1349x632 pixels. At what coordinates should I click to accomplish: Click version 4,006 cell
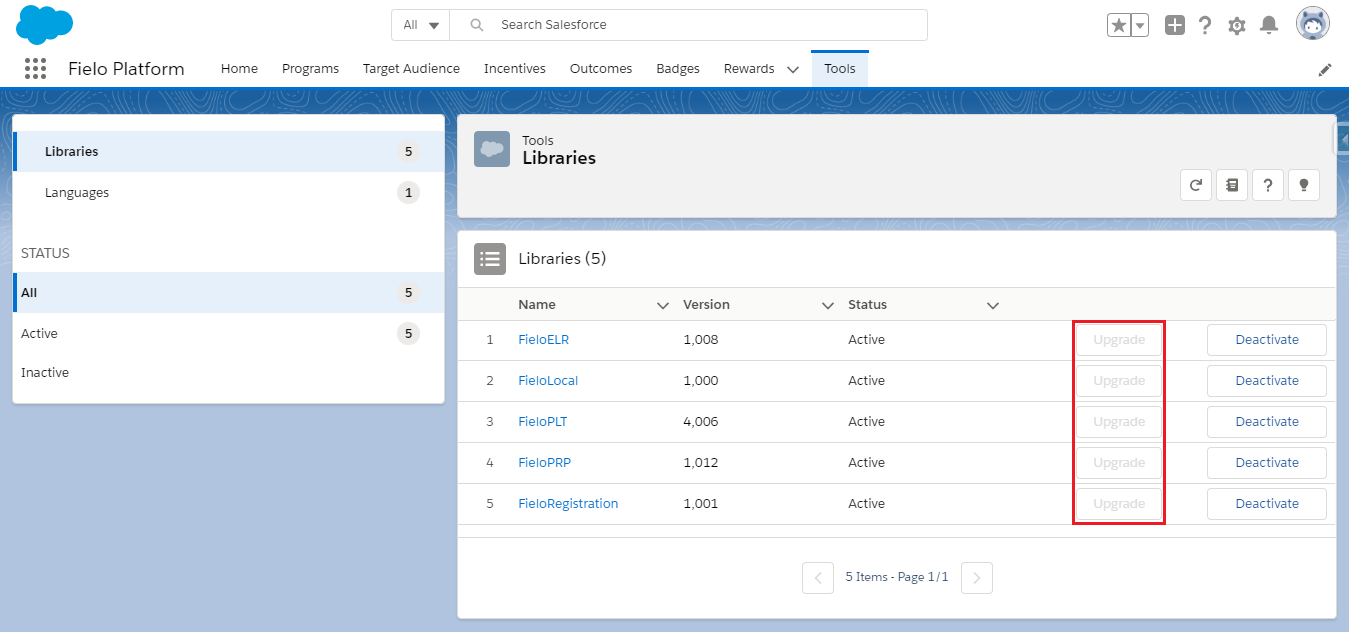700,422
